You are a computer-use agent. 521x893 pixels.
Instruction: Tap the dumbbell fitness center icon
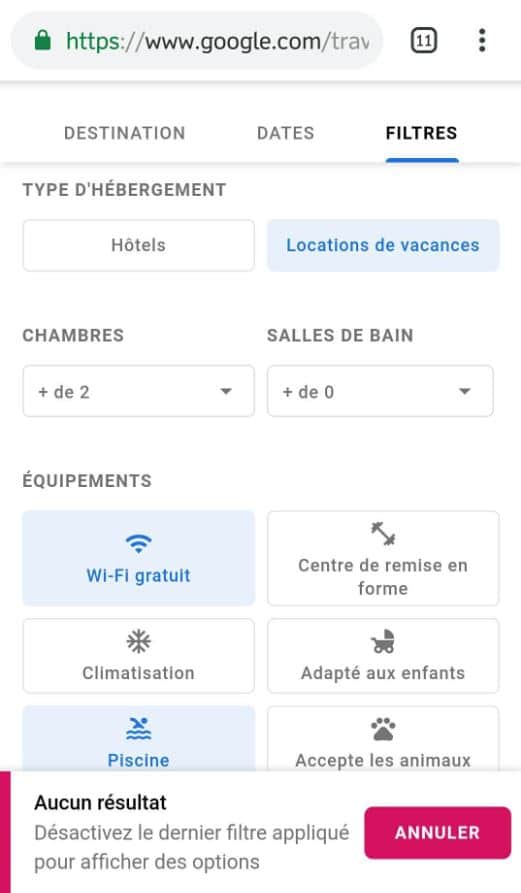click(383, 534)
